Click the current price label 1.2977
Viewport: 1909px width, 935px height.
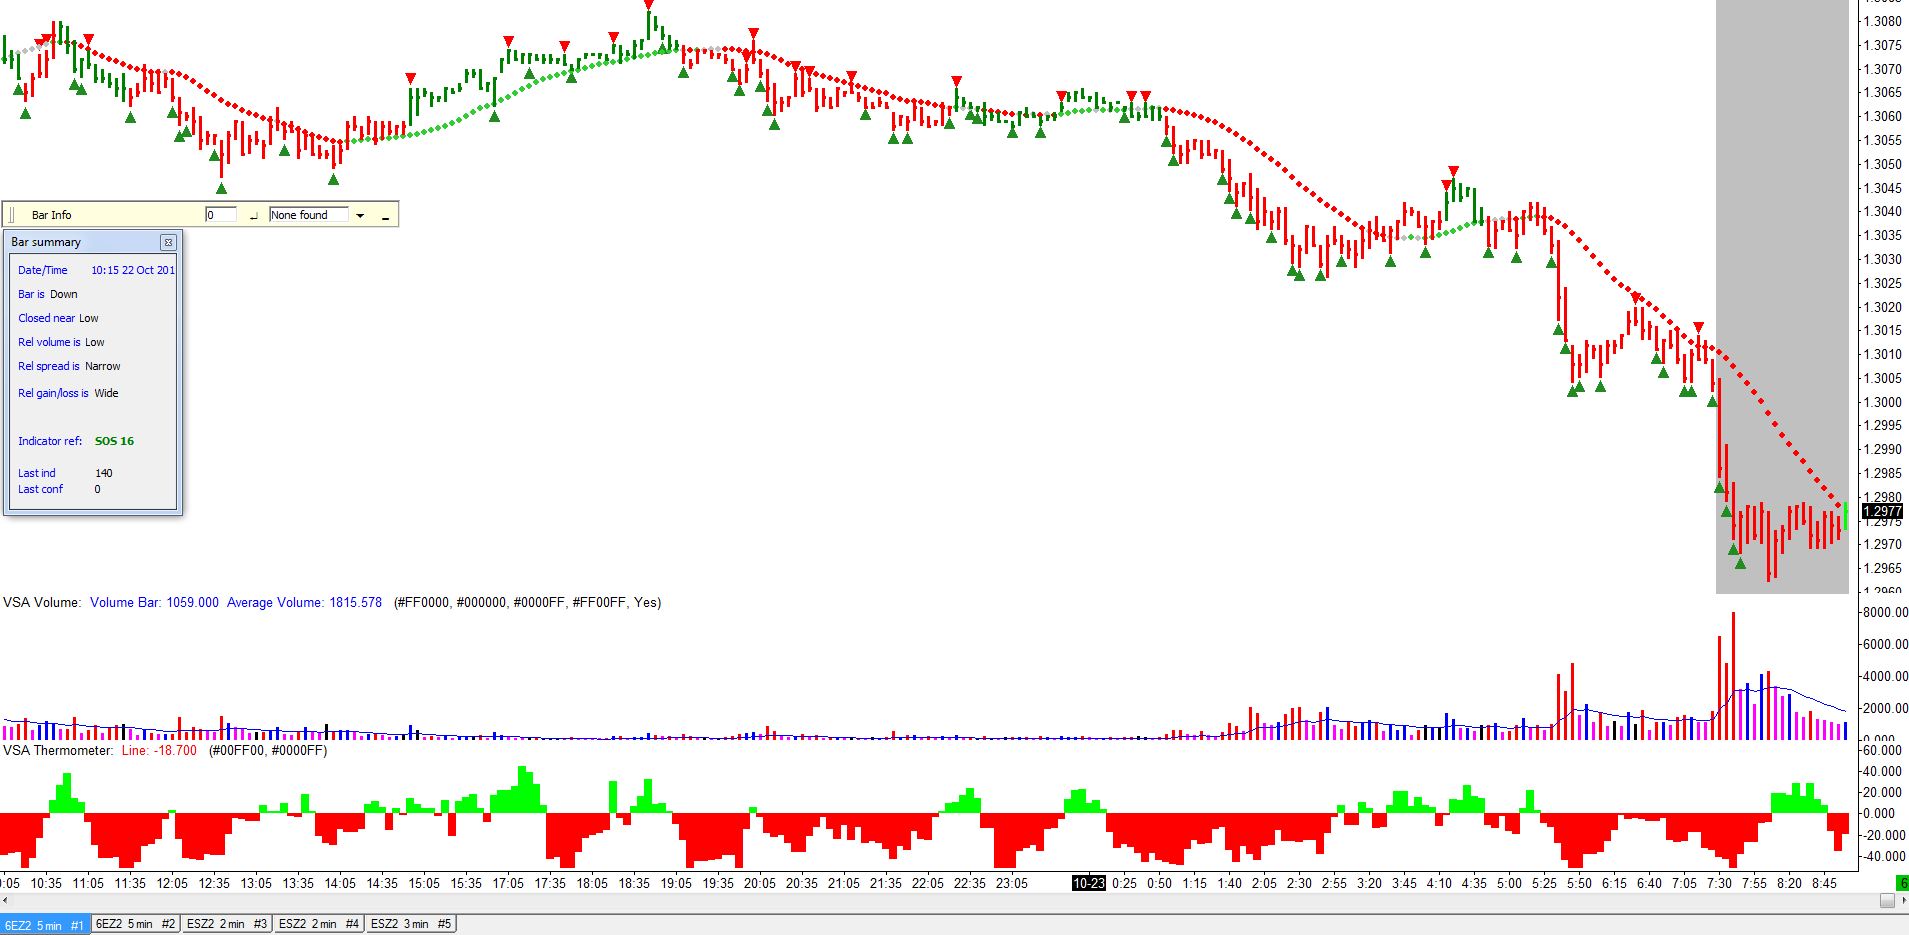[1882, 512]
